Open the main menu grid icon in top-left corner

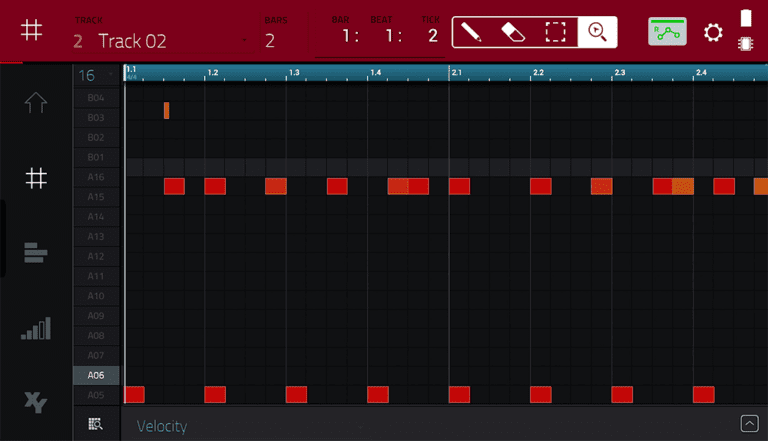tap(32, 31)
